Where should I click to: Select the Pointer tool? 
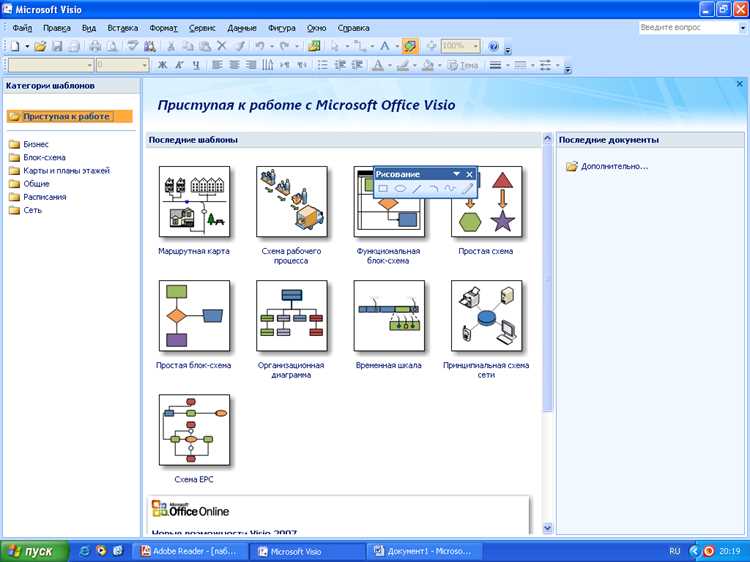coord(335,46)
